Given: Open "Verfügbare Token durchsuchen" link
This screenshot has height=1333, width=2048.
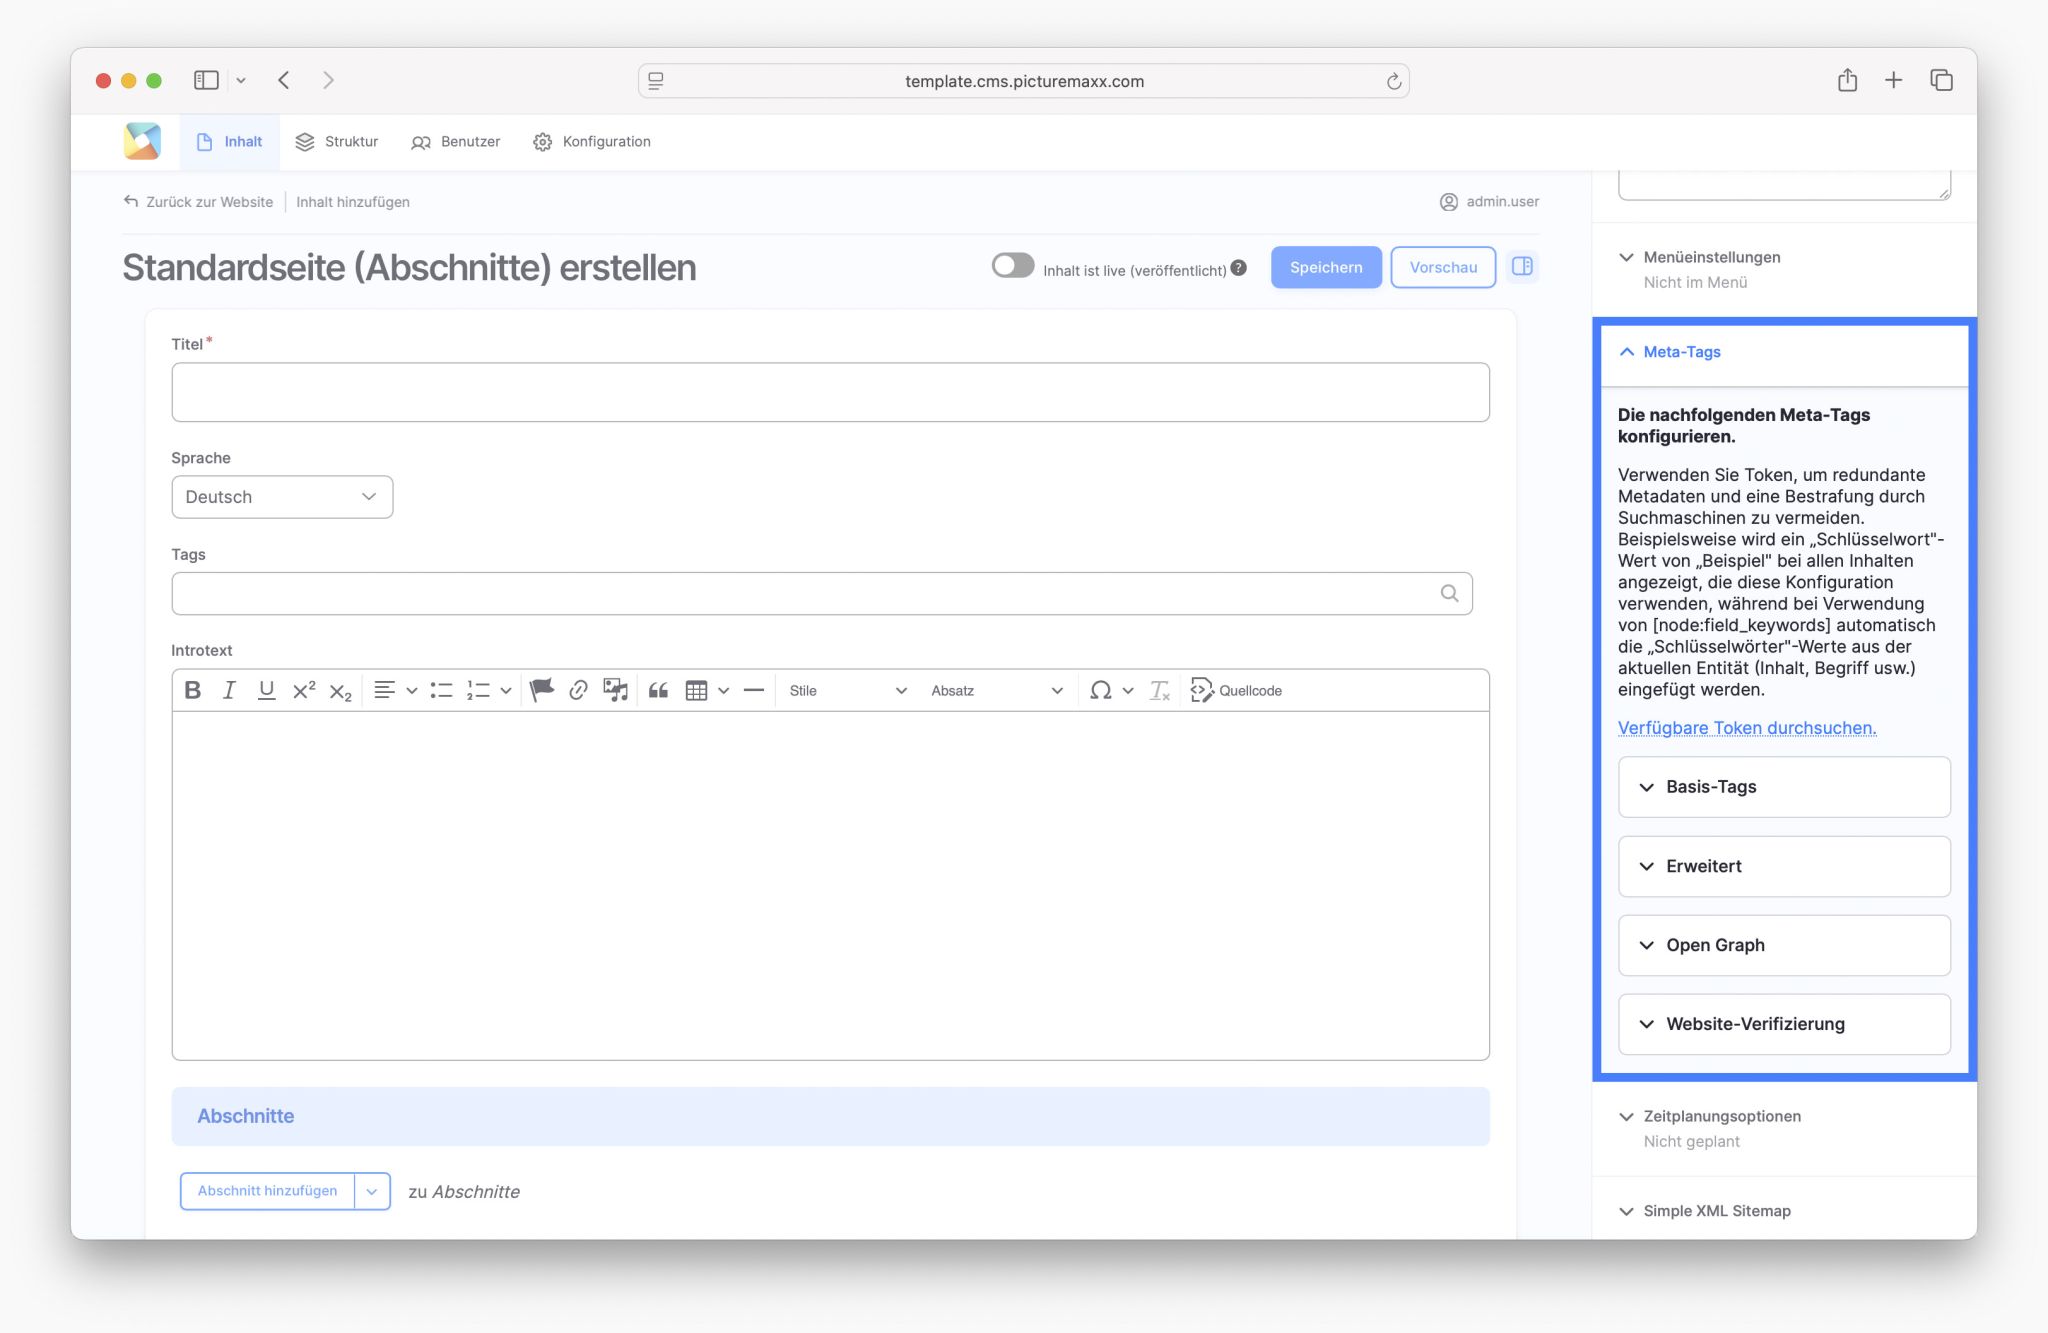Looking at the screenshot, I should 1746,728.
